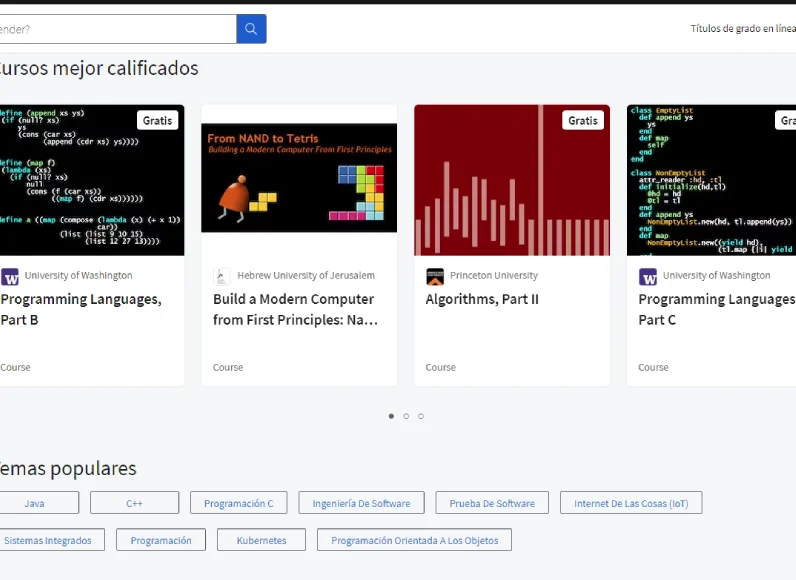Open the Títulos de grado en línea menu

click(743, 29)
